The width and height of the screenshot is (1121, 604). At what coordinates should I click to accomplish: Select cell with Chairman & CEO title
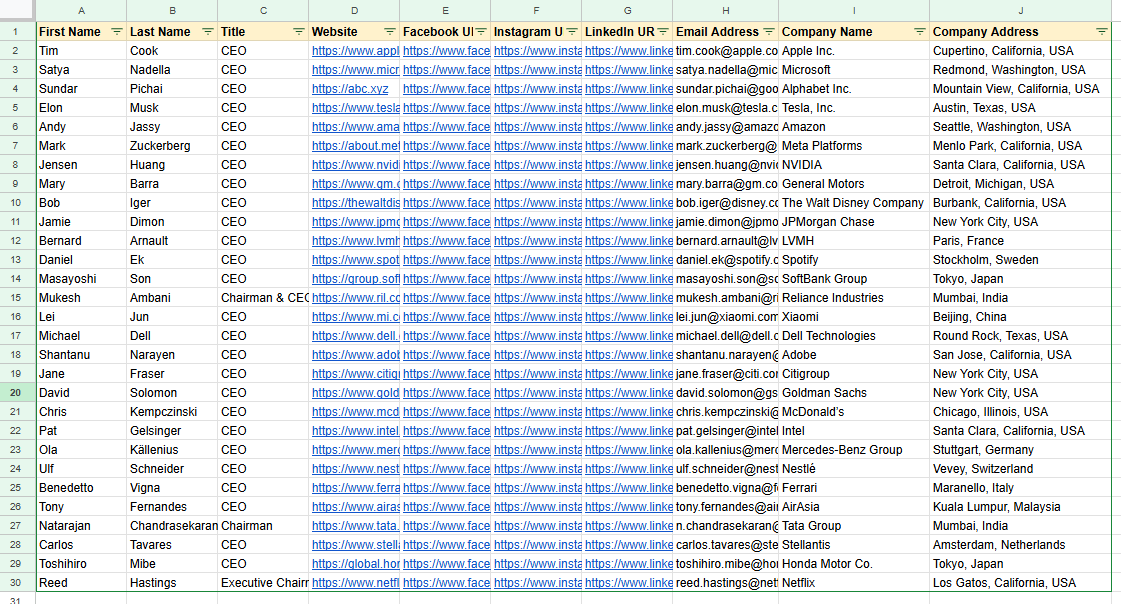pos(263,297)
